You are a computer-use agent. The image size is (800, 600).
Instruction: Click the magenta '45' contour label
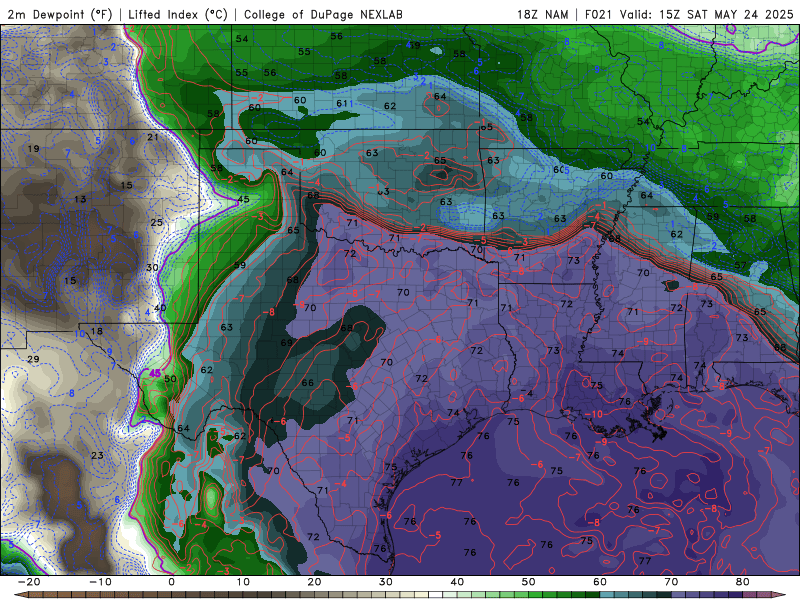[155, 373]
